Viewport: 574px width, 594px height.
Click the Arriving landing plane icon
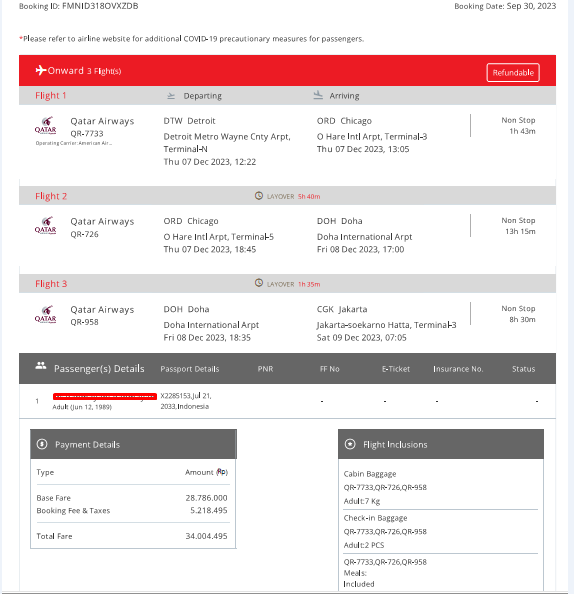[x=318, y=95]
